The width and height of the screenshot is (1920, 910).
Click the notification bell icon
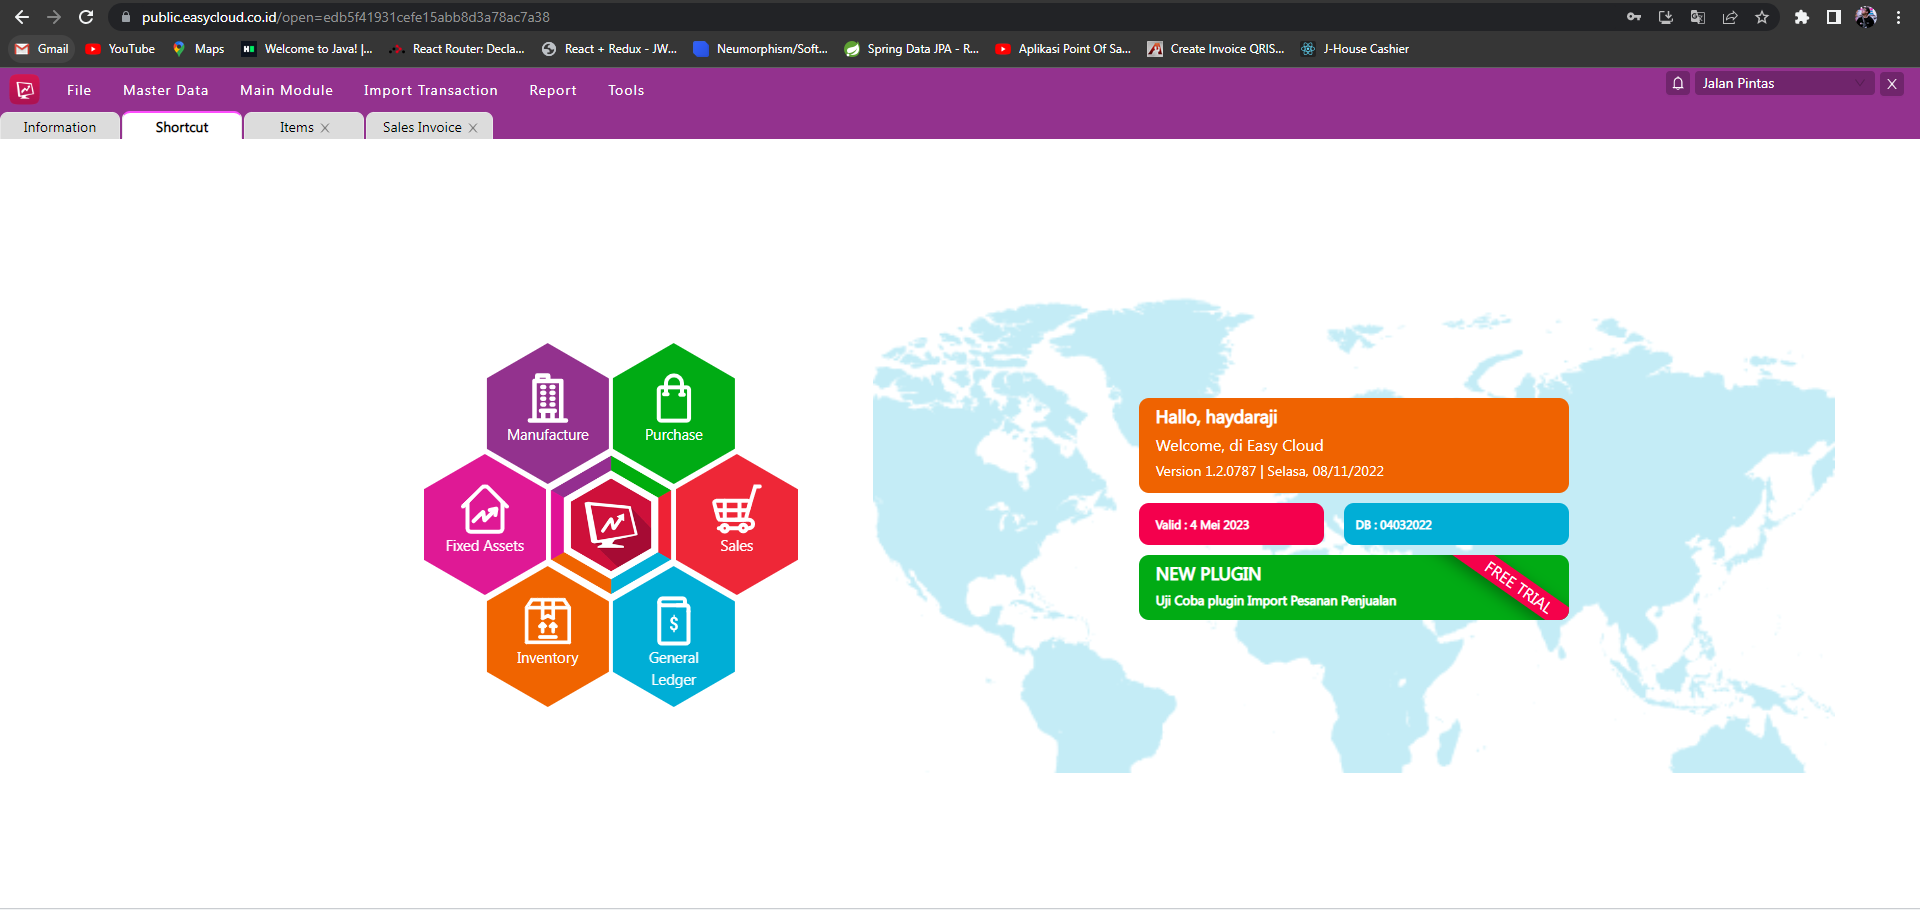[1678, 84]
